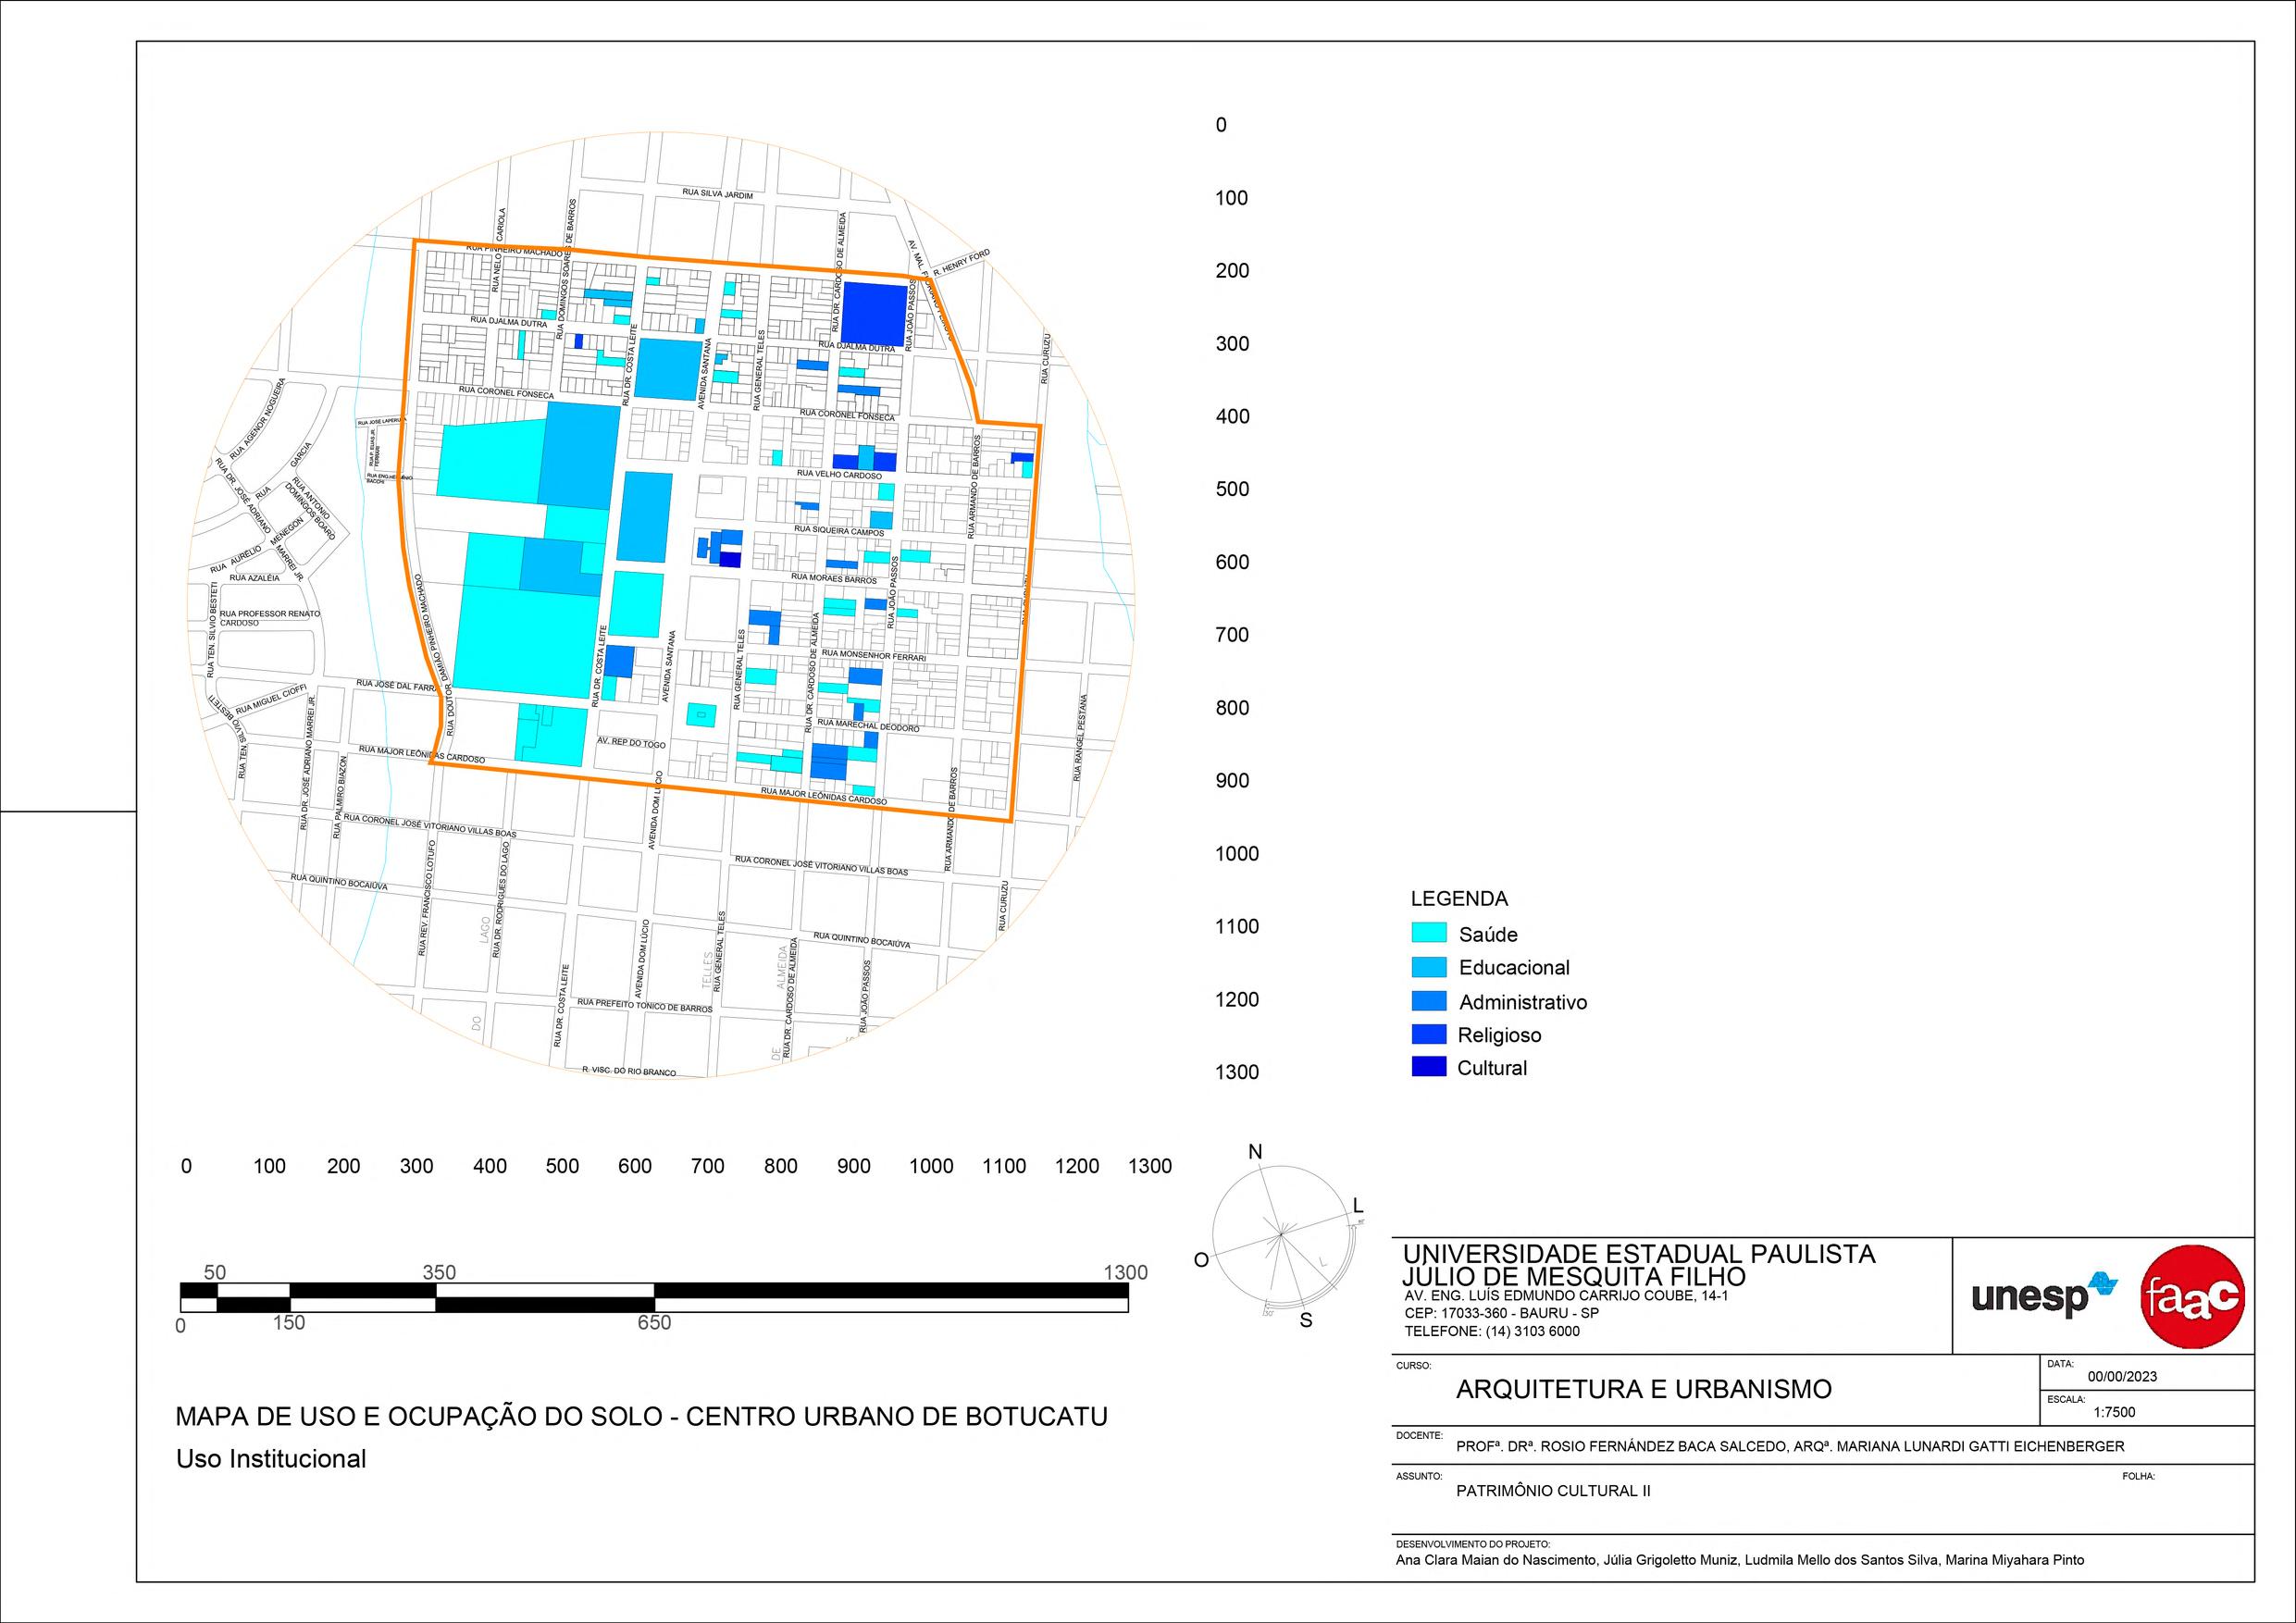The height and width of the screenshot is (1623, 2296).
Task: Click the Administrativo legend color swatch
Action: pos(1429,1001)
